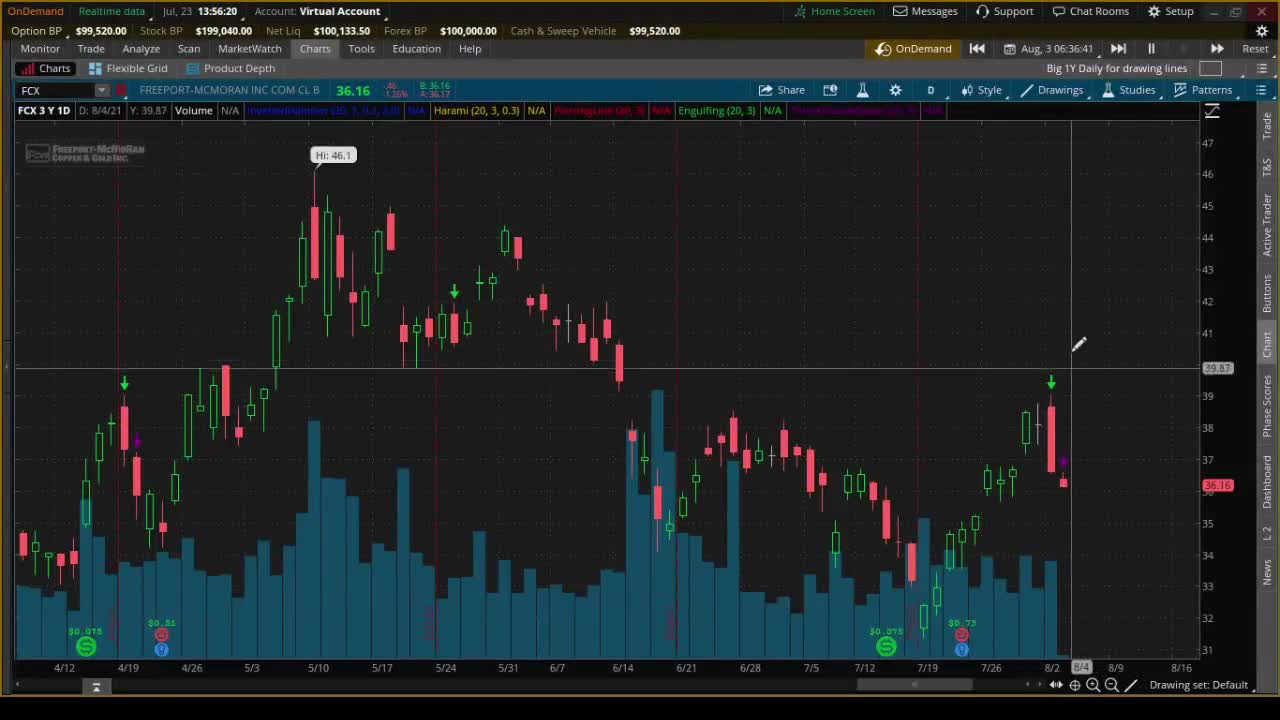Click the Harami (20, 3, 0.3) study label

(x=476, y=110)
